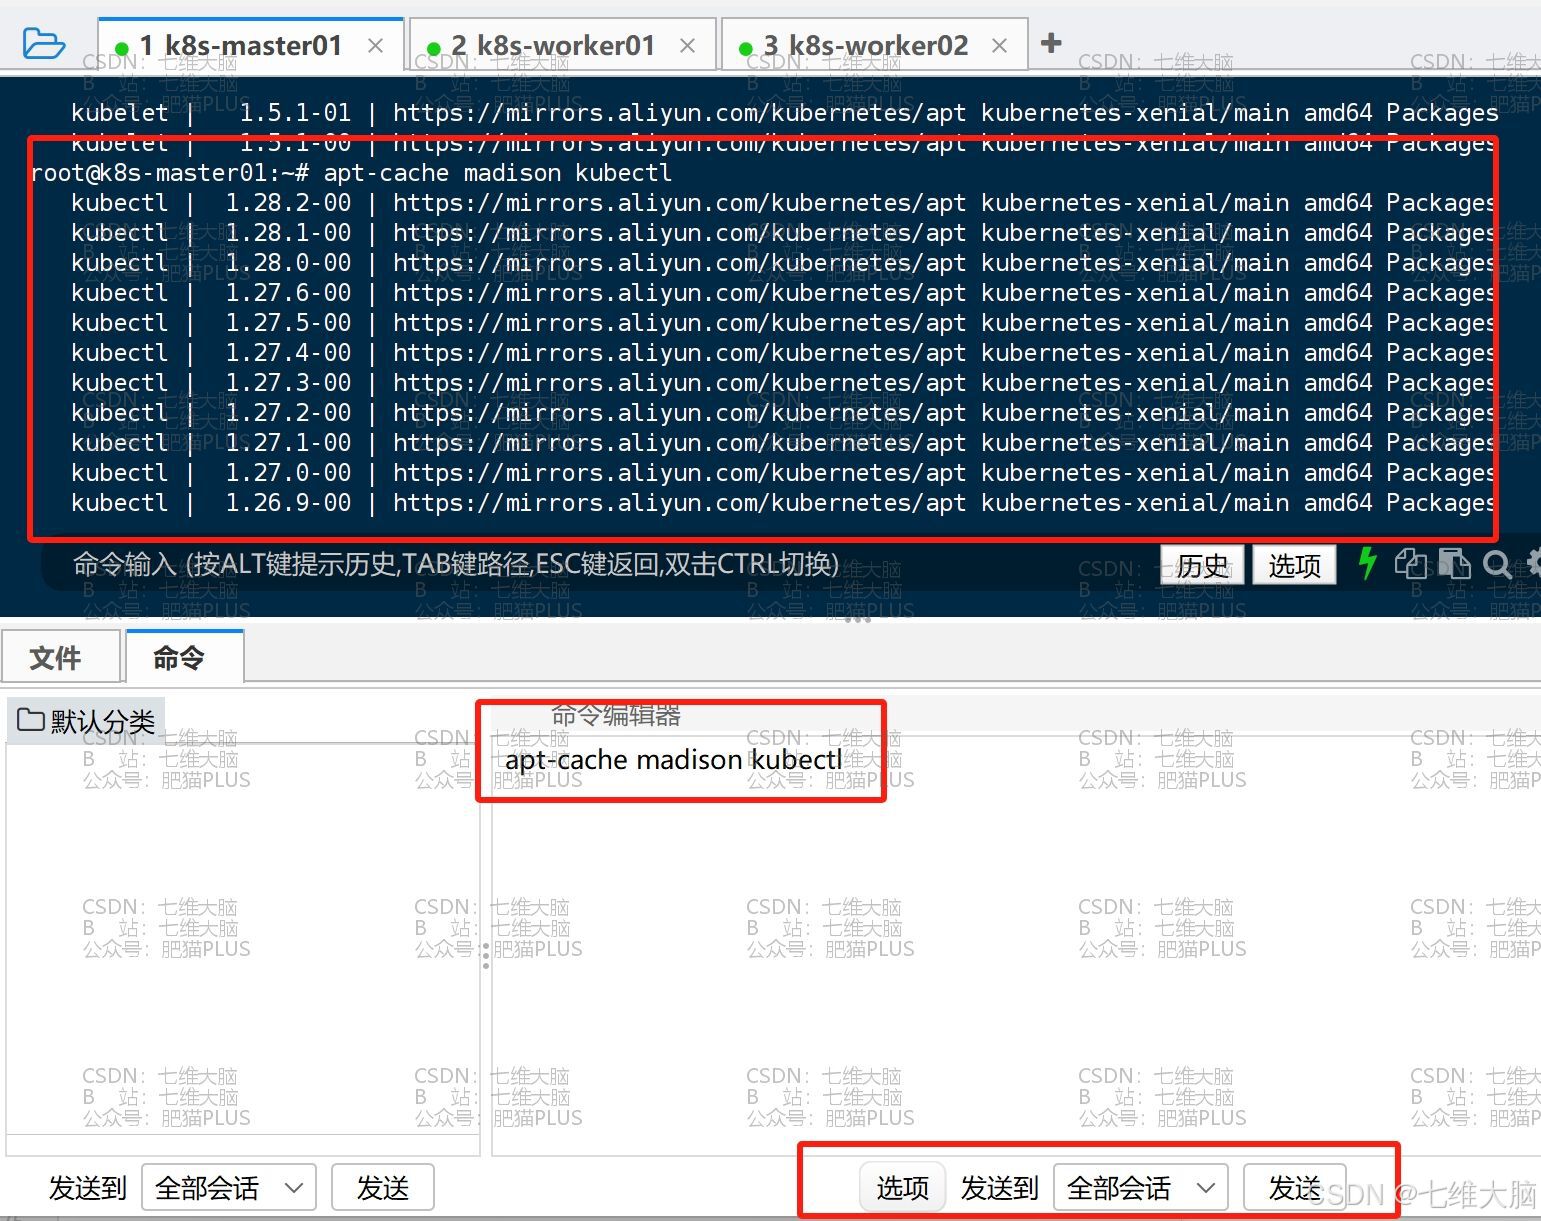Click terminal row 'kubectl | 1.28.0-00'
The width and height of the screenshot is (1541, 1221).
pyautogui.click(x=784, y=263)
